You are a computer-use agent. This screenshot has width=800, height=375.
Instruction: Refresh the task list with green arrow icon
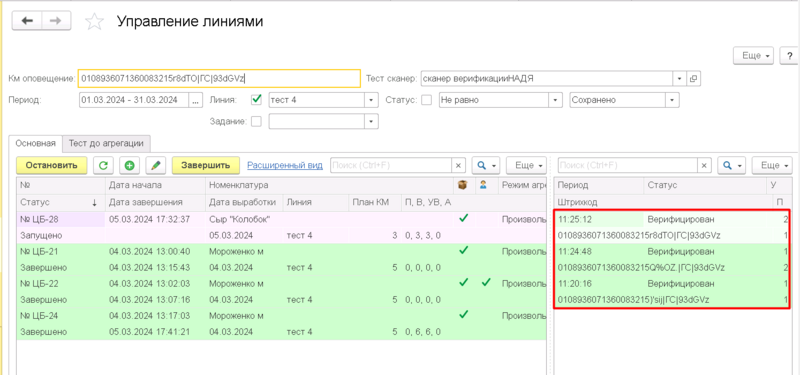coord(104,165)
